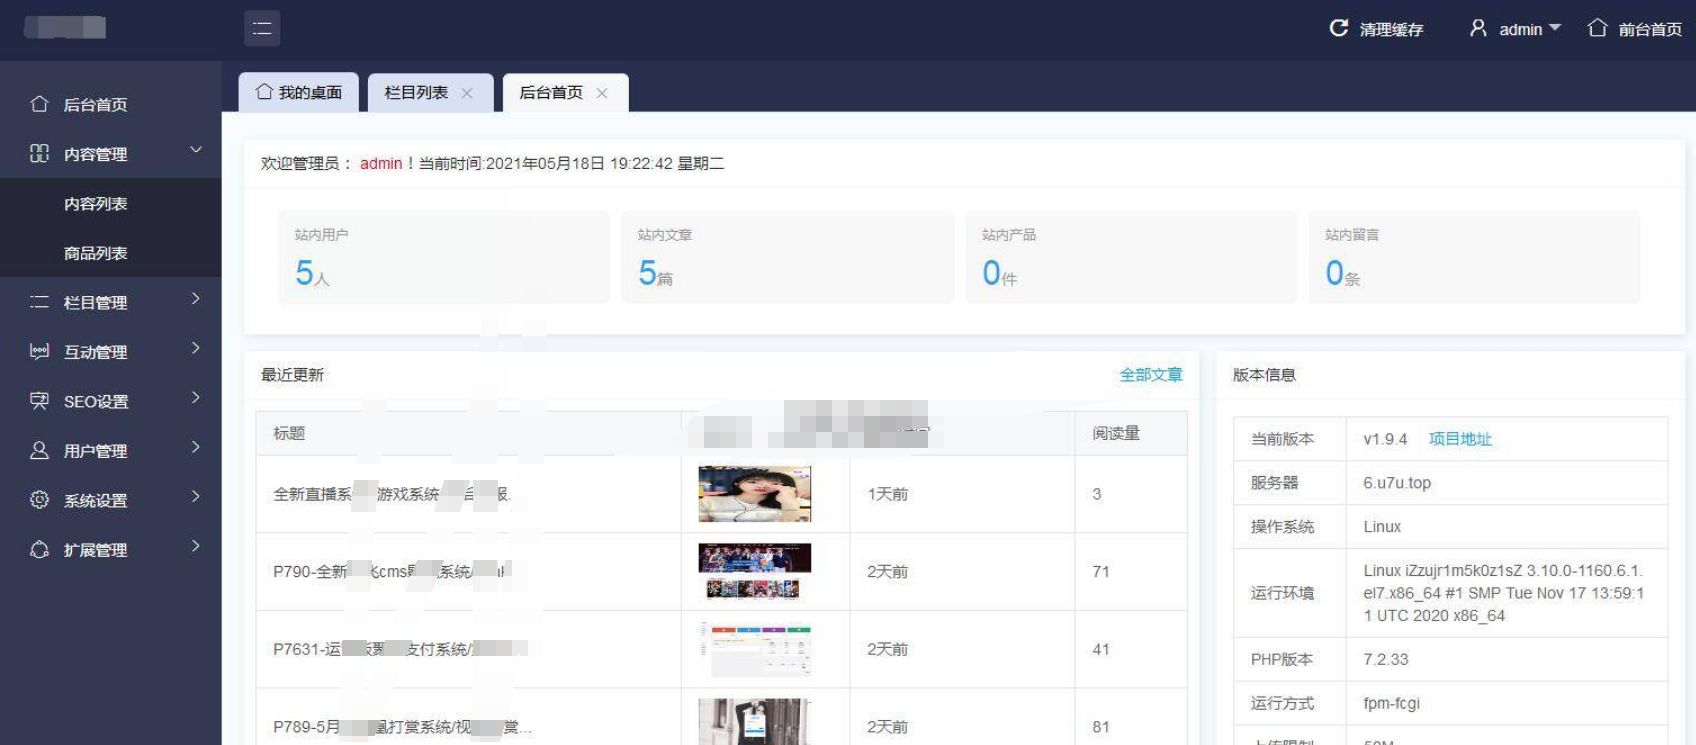Click version value v1.9.4

(1385, 439)
